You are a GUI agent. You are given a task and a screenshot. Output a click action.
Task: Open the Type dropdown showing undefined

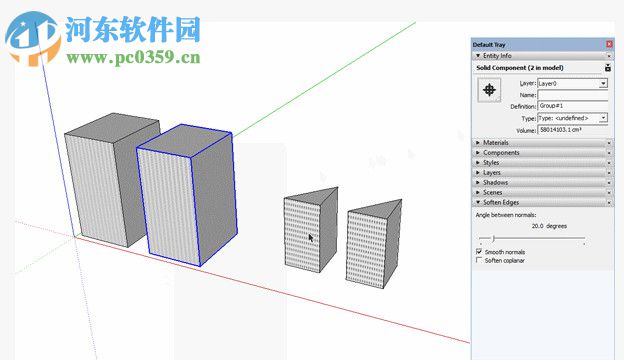click(x=603, y=118)
